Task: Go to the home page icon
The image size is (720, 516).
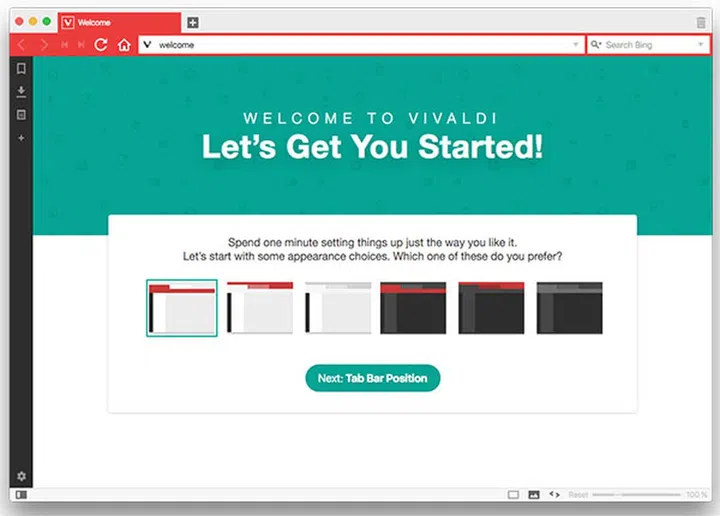Action: coord(124,45)
